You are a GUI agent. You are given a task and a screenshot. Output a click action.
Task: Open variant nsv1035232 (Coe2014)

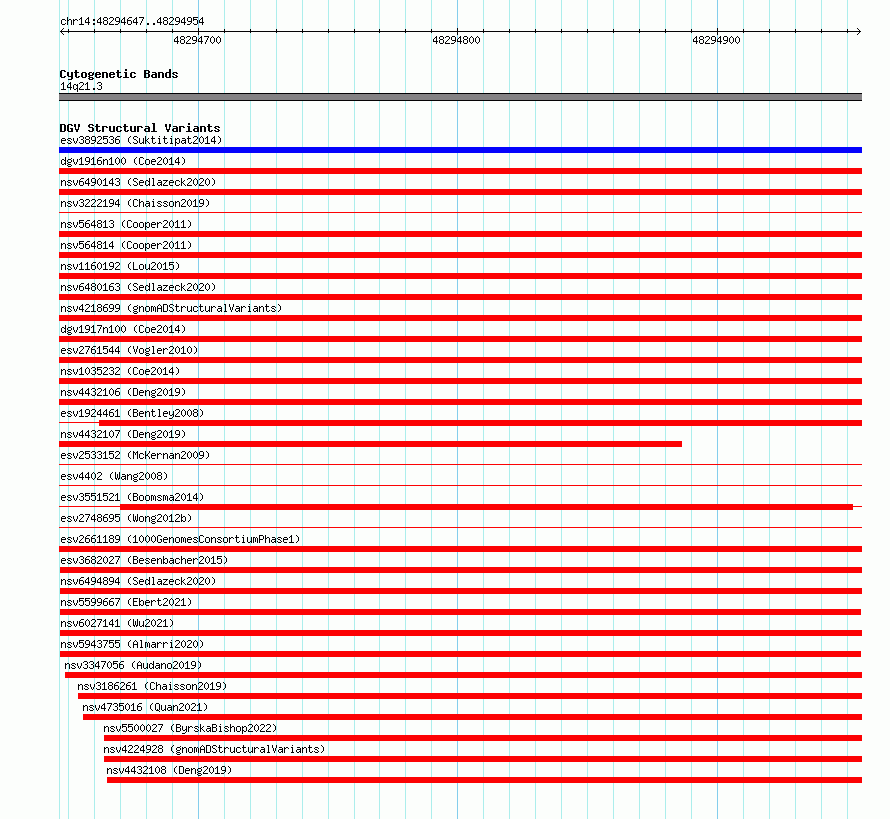(120, 371)
